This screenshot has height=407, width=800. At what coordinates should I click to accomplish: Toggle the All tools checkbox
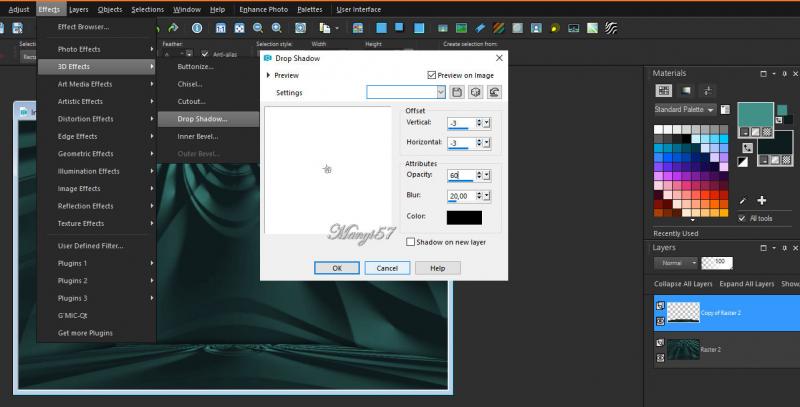pyautogui.click(x=741, y=218)
